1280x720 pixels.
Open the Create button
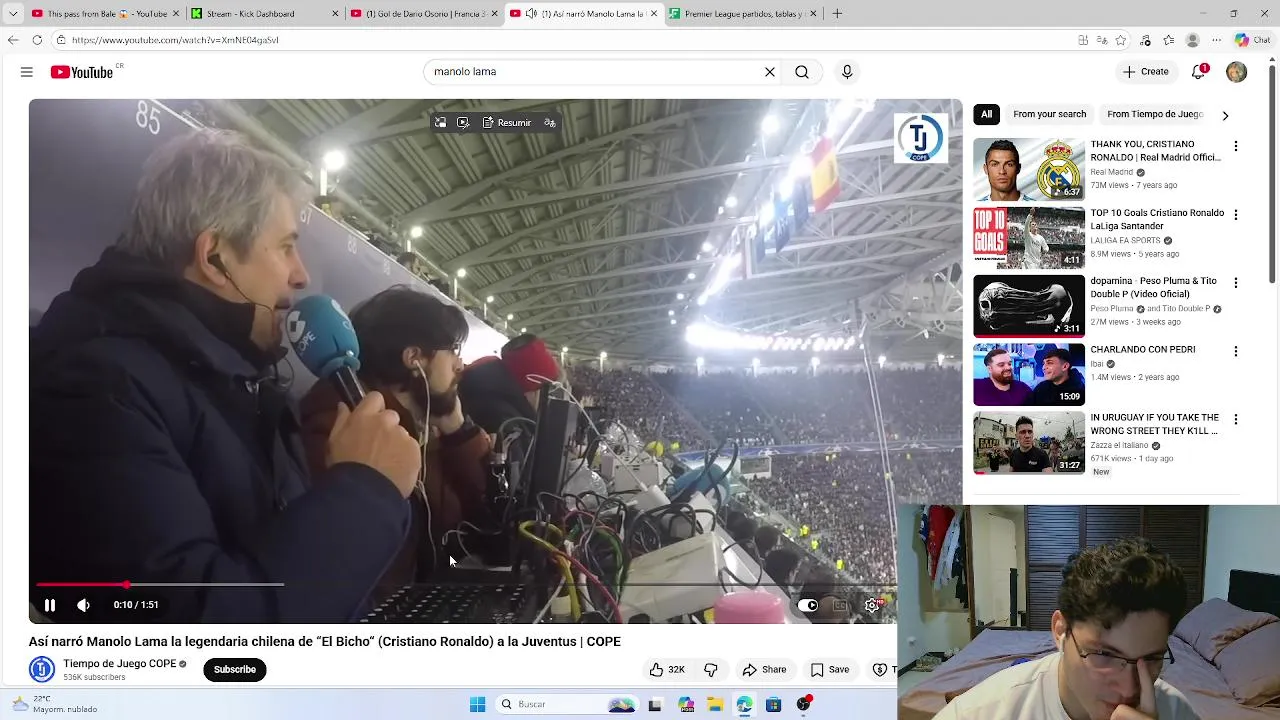[1146, 72]
